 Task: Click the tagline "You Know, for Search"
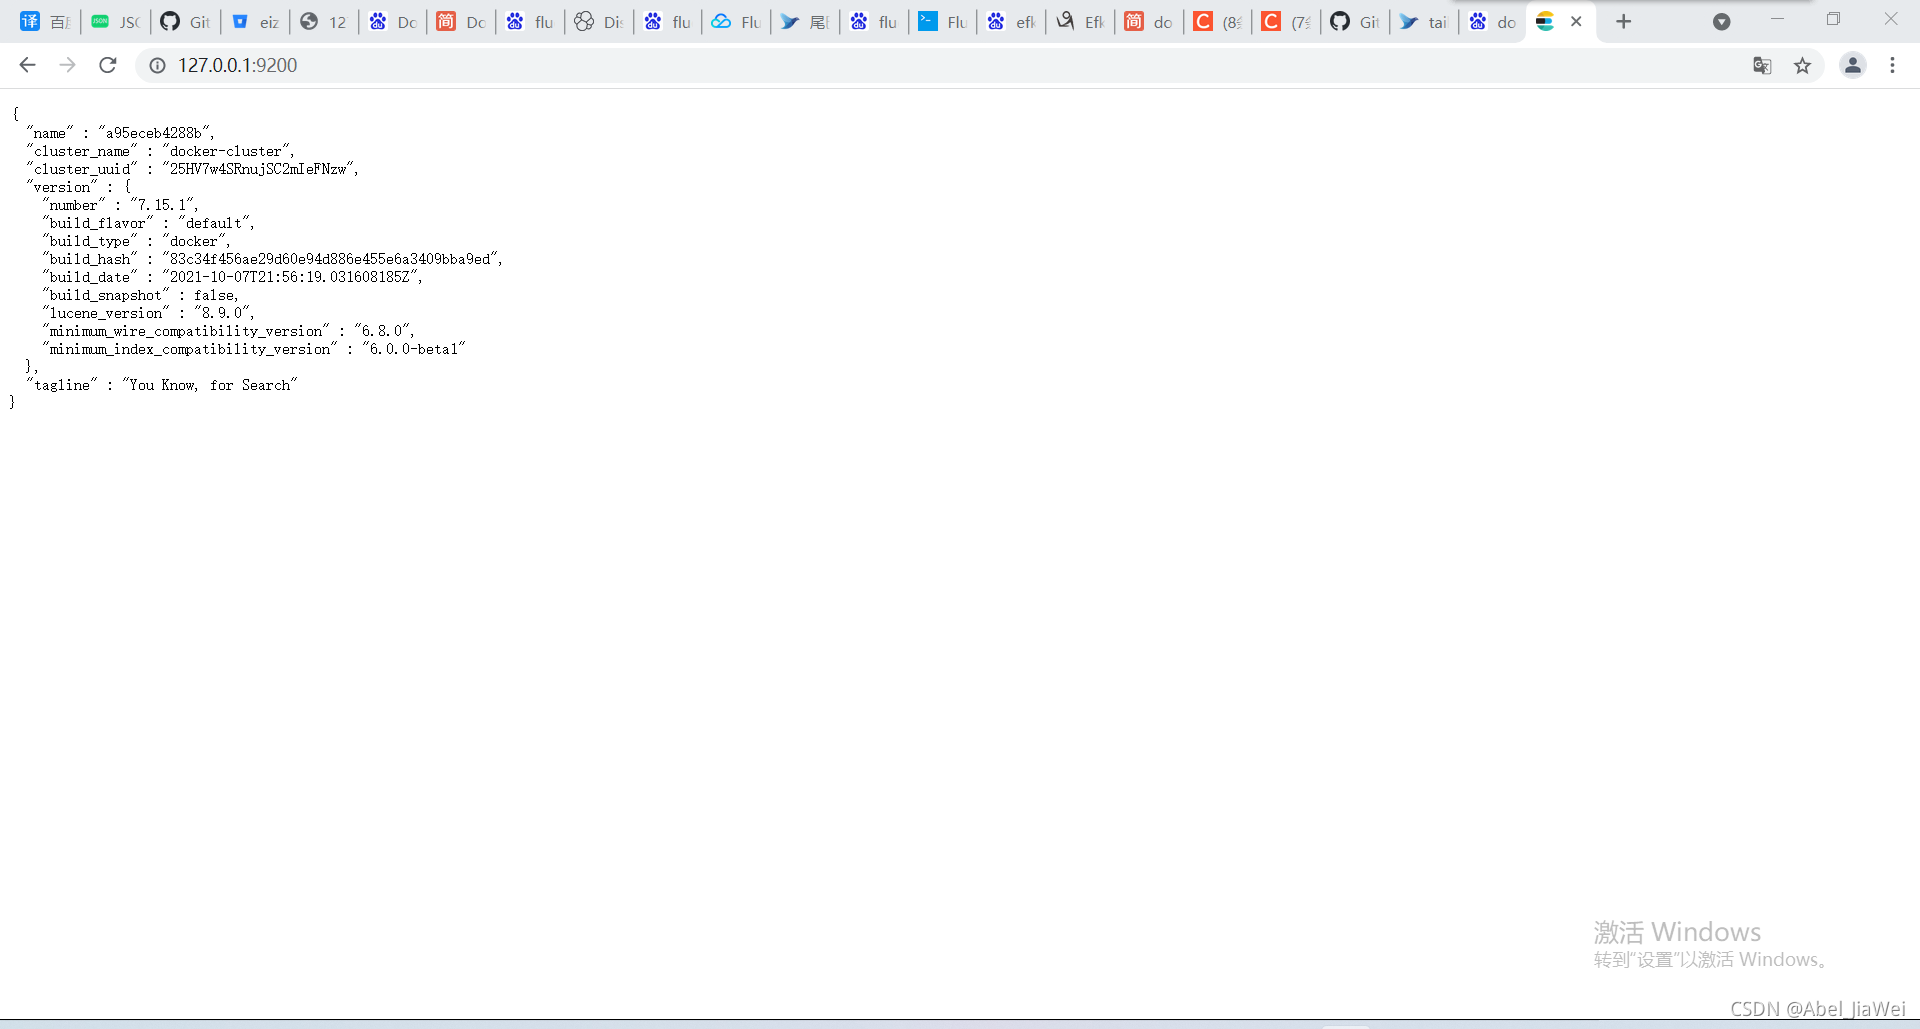point(210,385)
